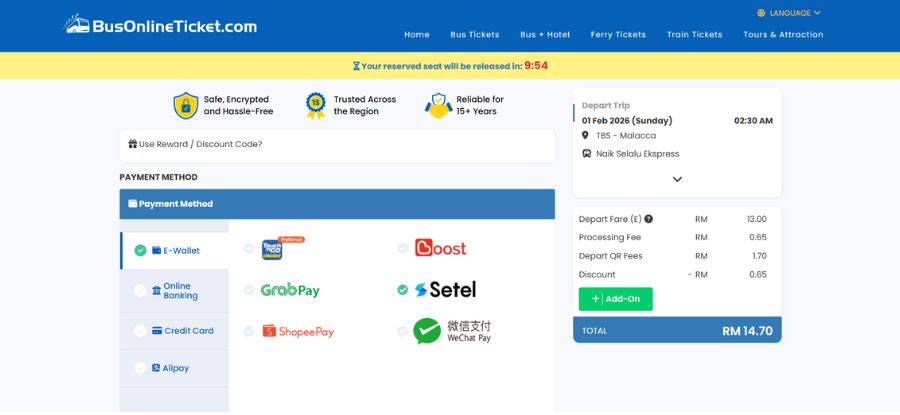Click the Processing Fee row label
Screen dimensions: 900x415
pyautogui.click(x=610, y=237)
